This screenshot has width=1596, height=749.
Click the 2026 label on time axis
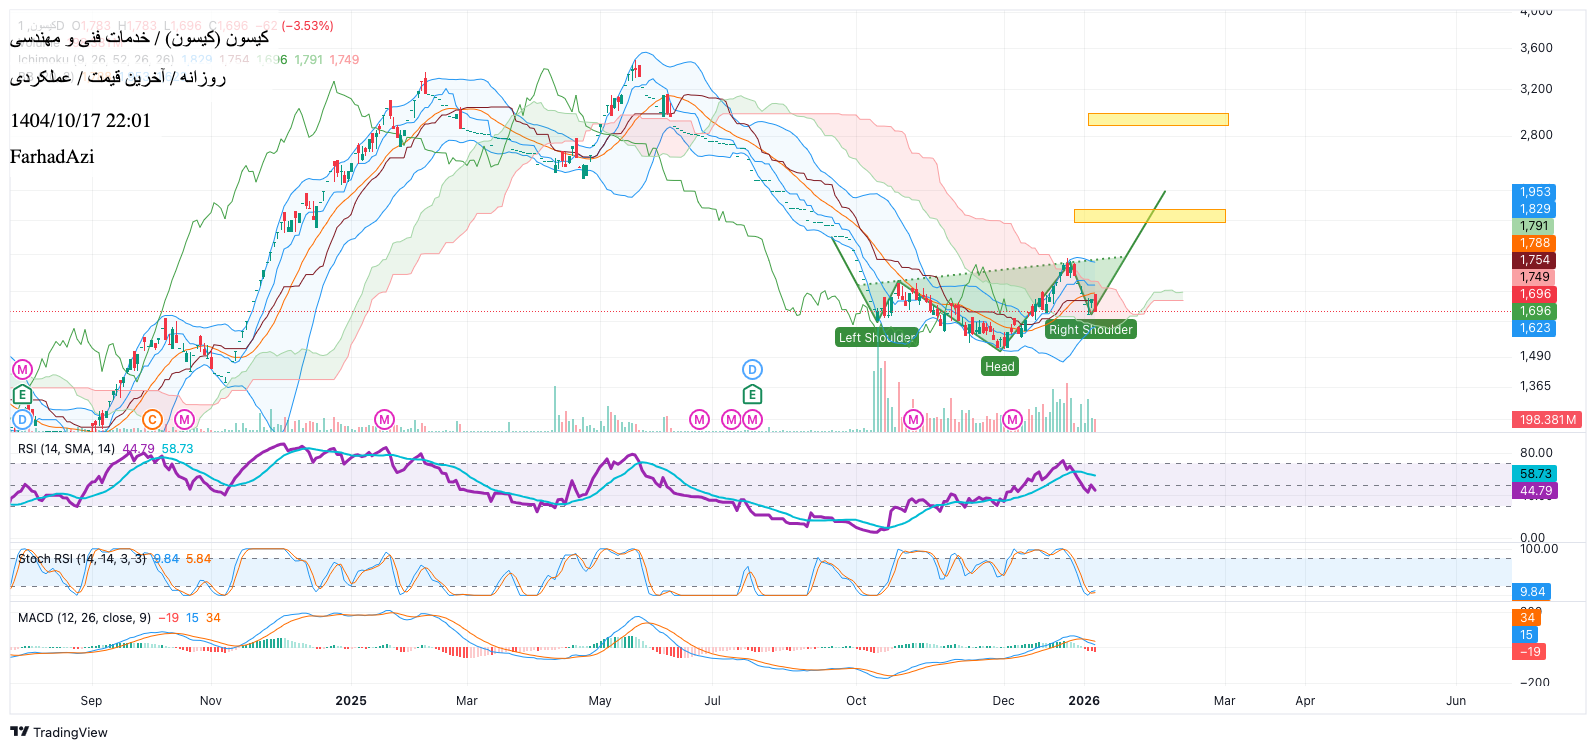point(1084,701)
